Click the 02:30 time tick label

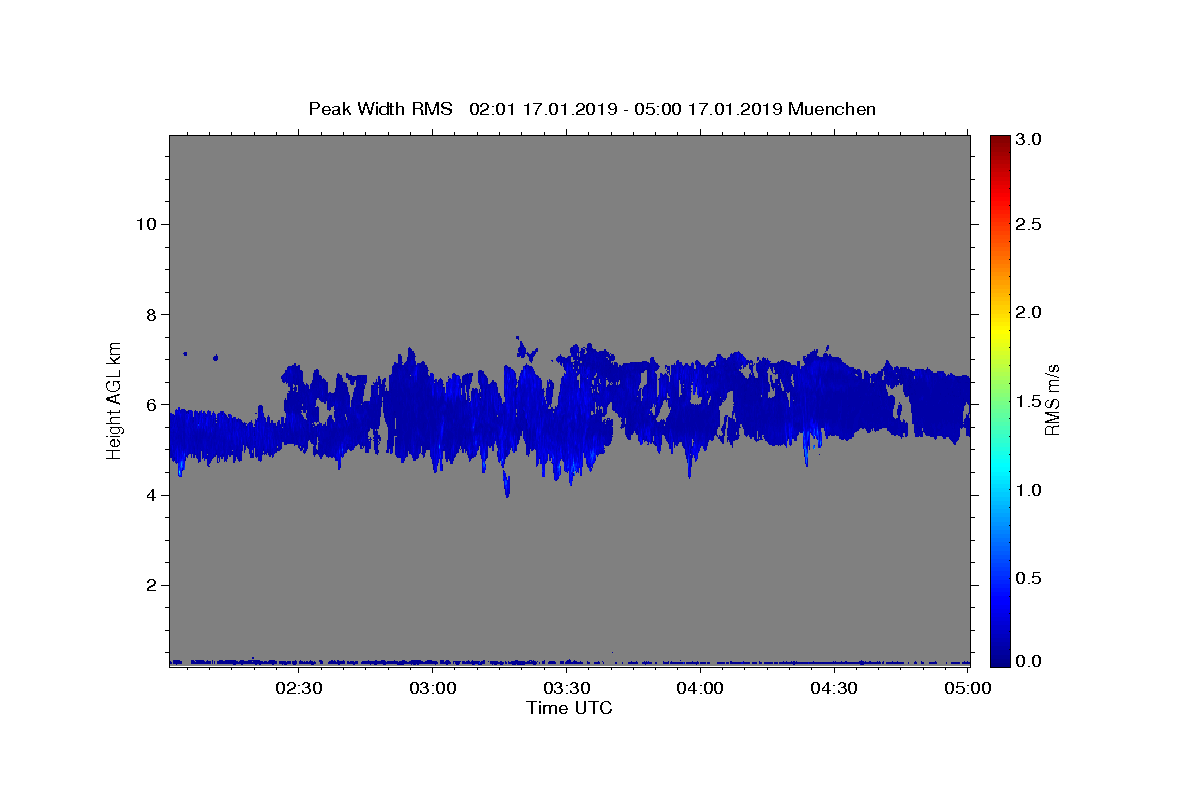click(x=298, y=688)
